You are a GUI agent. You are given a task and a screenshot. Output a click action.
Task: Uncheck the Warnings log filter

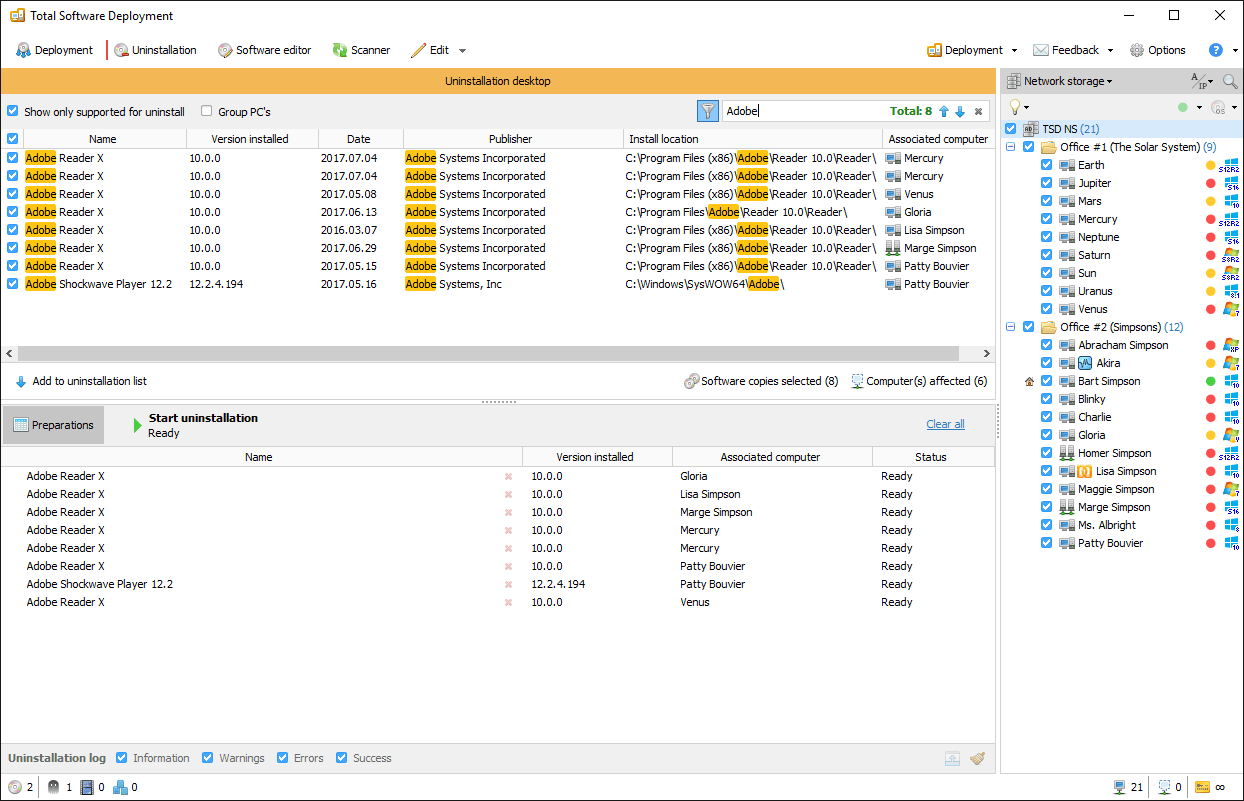pyautogui.click(x=208, y=758)
